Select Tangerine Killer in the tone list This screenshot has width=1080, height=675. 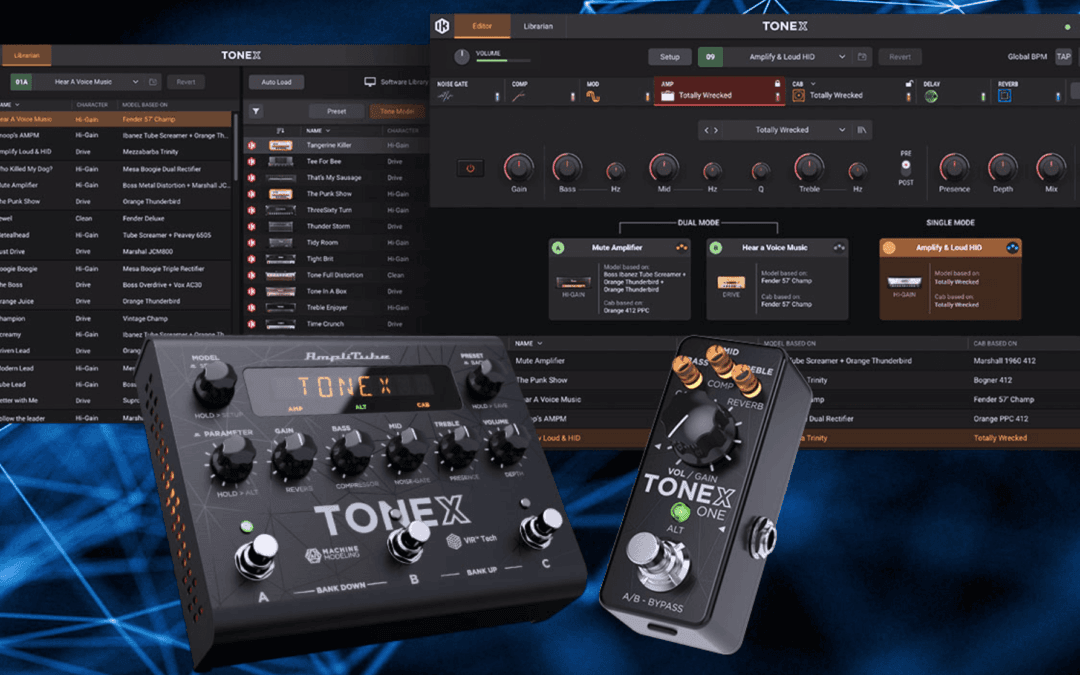pyautogui.click(x=328, y=145)
